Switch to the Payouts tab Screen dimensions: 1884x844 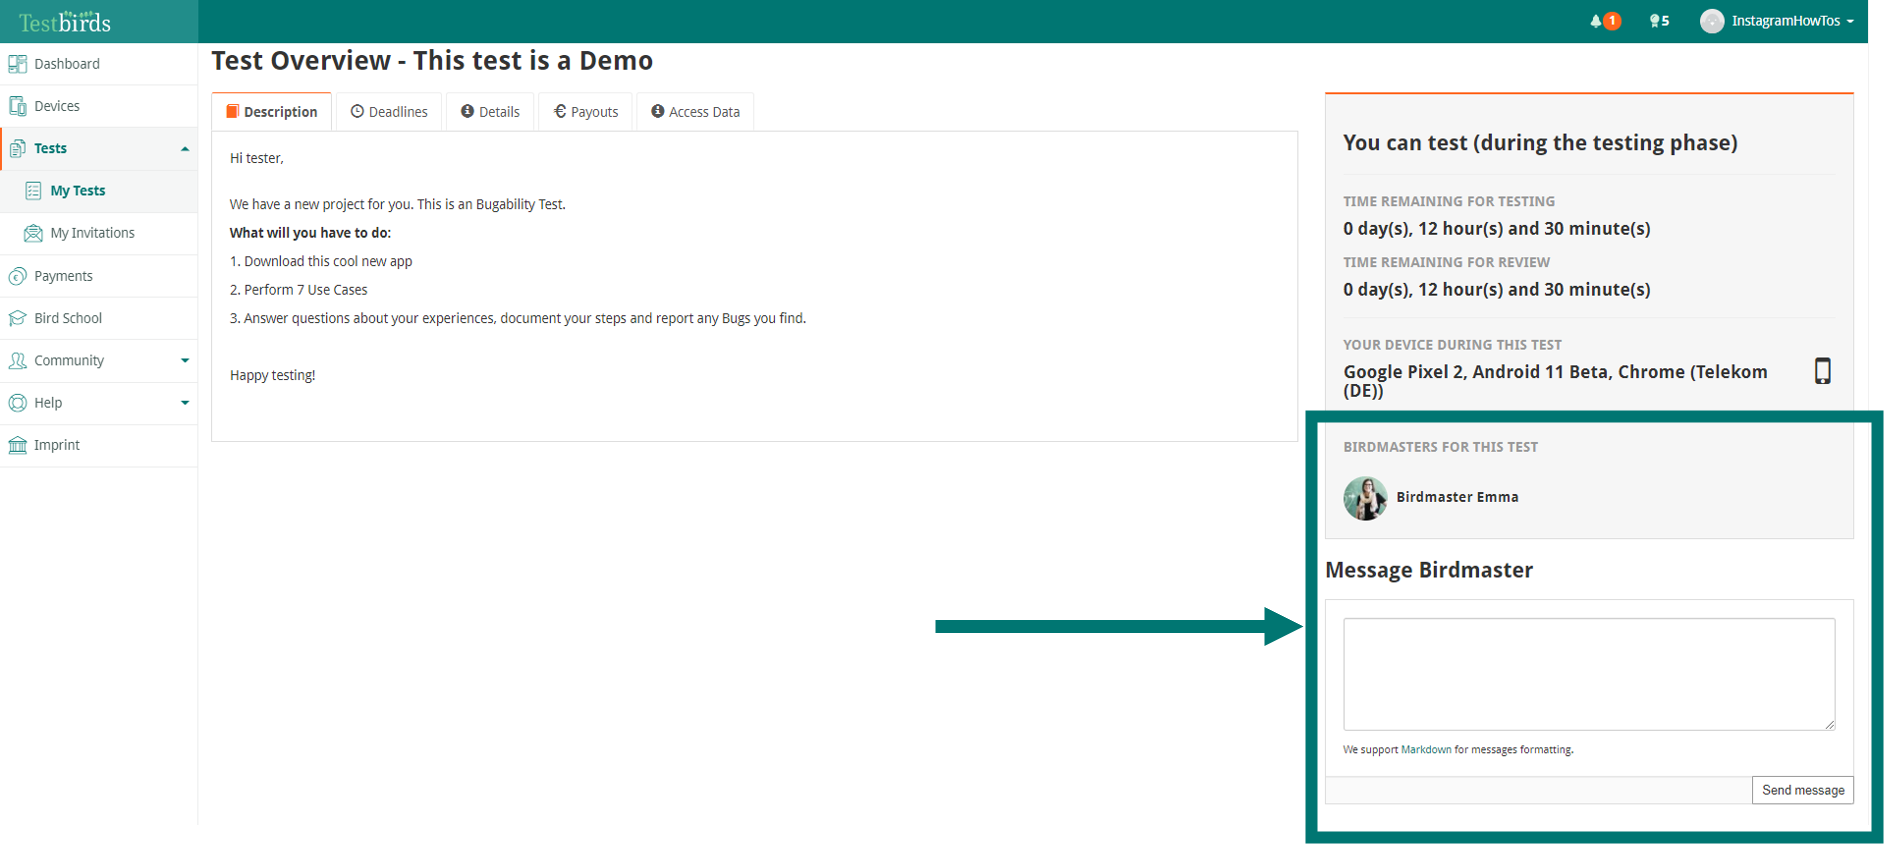point(586,112)
